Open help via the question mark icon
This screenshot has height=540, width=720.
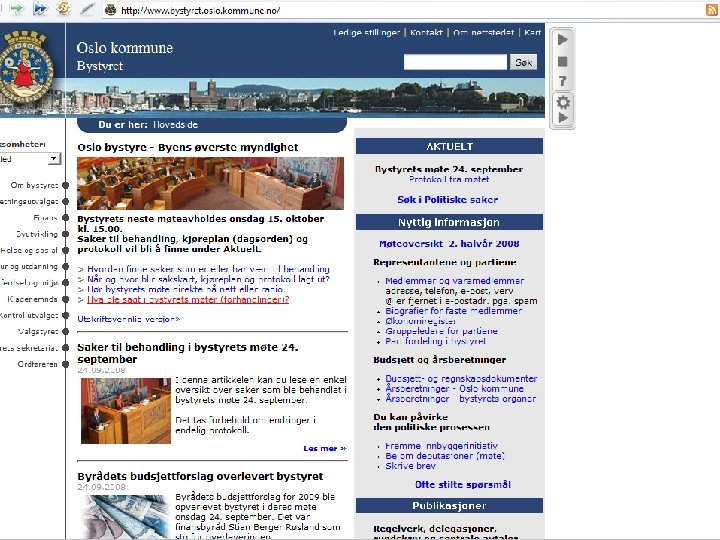[x=562, y=81]
